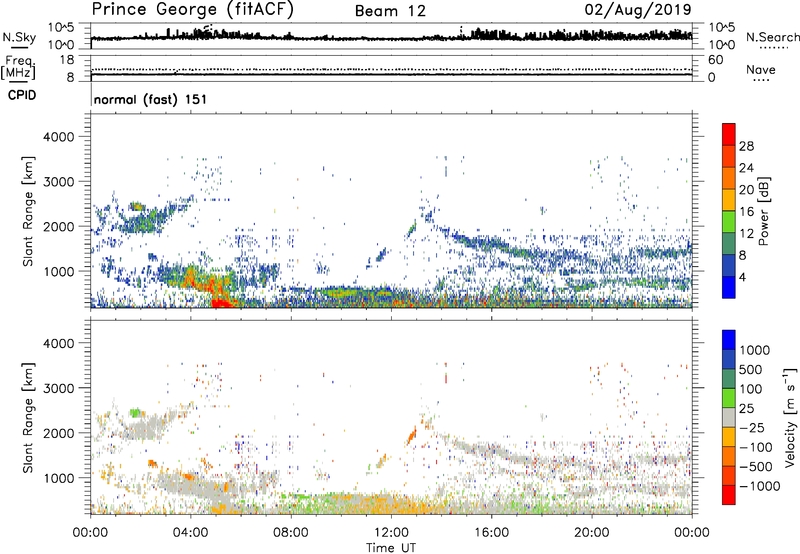Click the 'Velocity [m s-1]' colorbar label
This screenshot has width=800, height=554.
[x=790, y=417]
